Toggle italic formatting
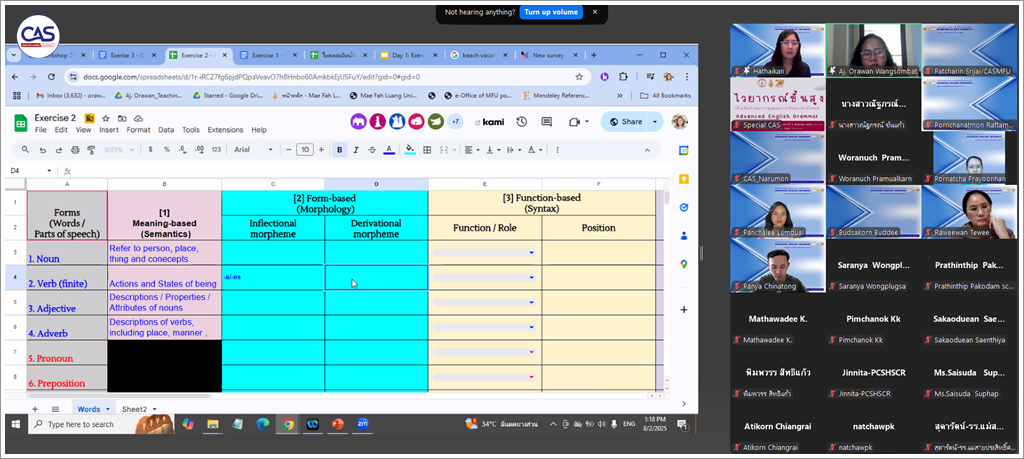 pyautogui.click(x=356, y=150)
